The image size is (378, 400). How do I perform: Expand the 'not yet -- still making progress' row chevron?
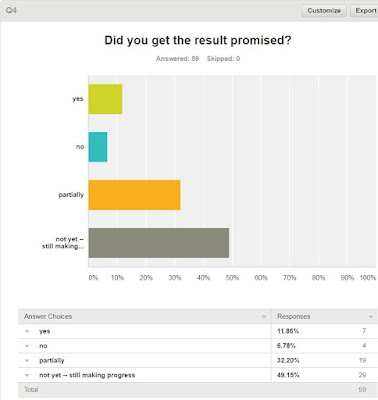click(27, 375)
